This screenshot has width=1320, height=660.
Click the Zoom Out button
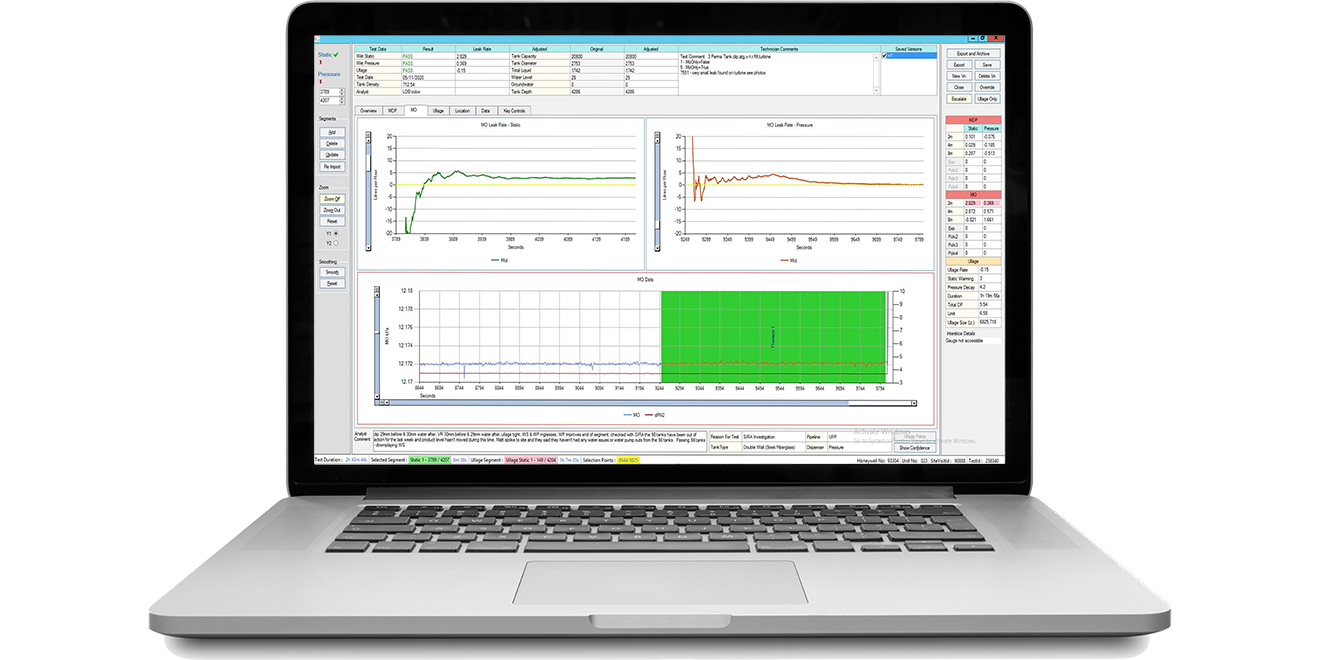pos(331,210)
